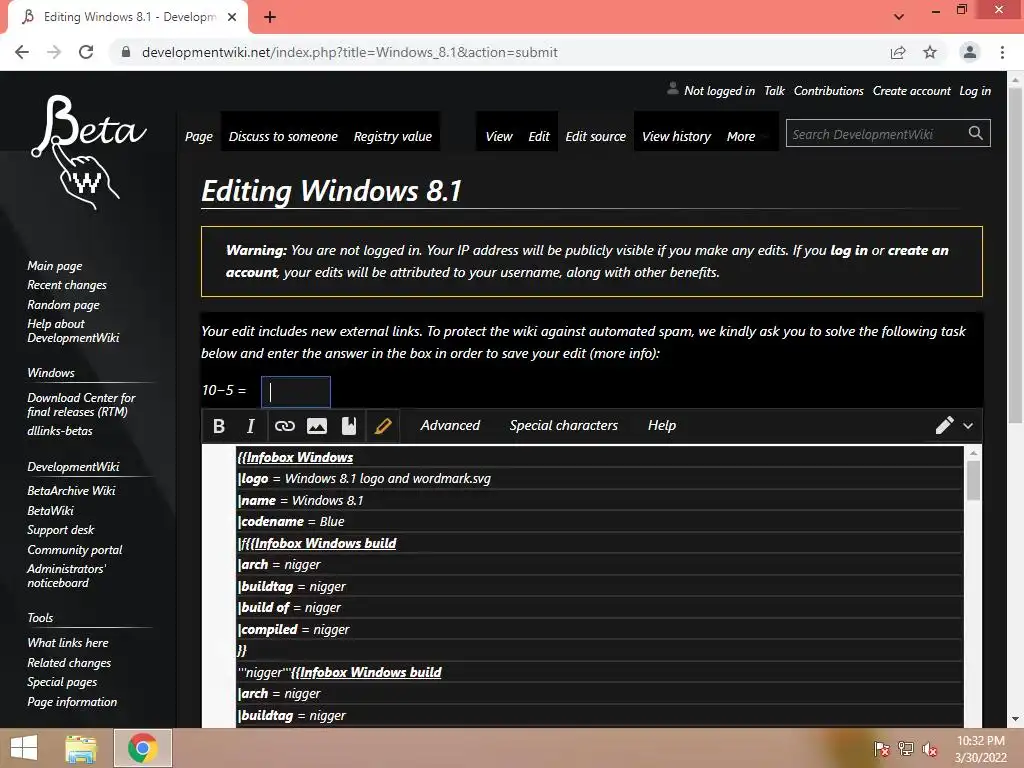This screenshot has width=1024, height=768.
Task: Toggle bold formatting in editor toolbar
Action: [x=219, y=426]
